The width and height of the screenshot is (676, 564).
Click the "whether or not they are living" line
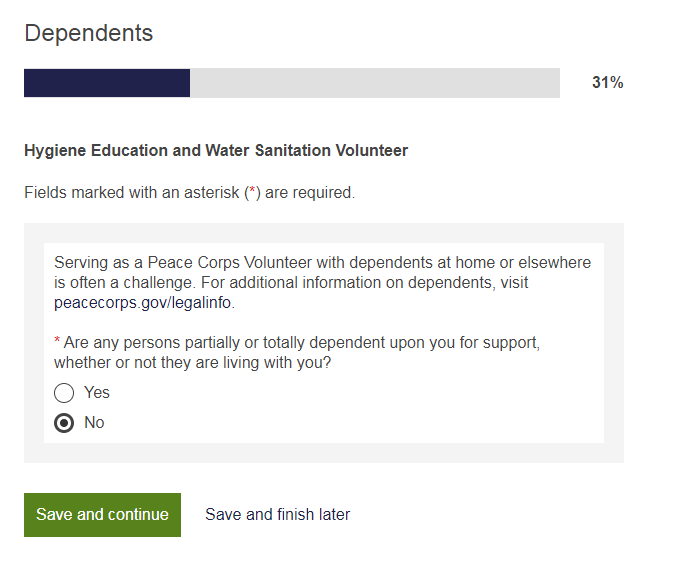(x=192, y=362)
